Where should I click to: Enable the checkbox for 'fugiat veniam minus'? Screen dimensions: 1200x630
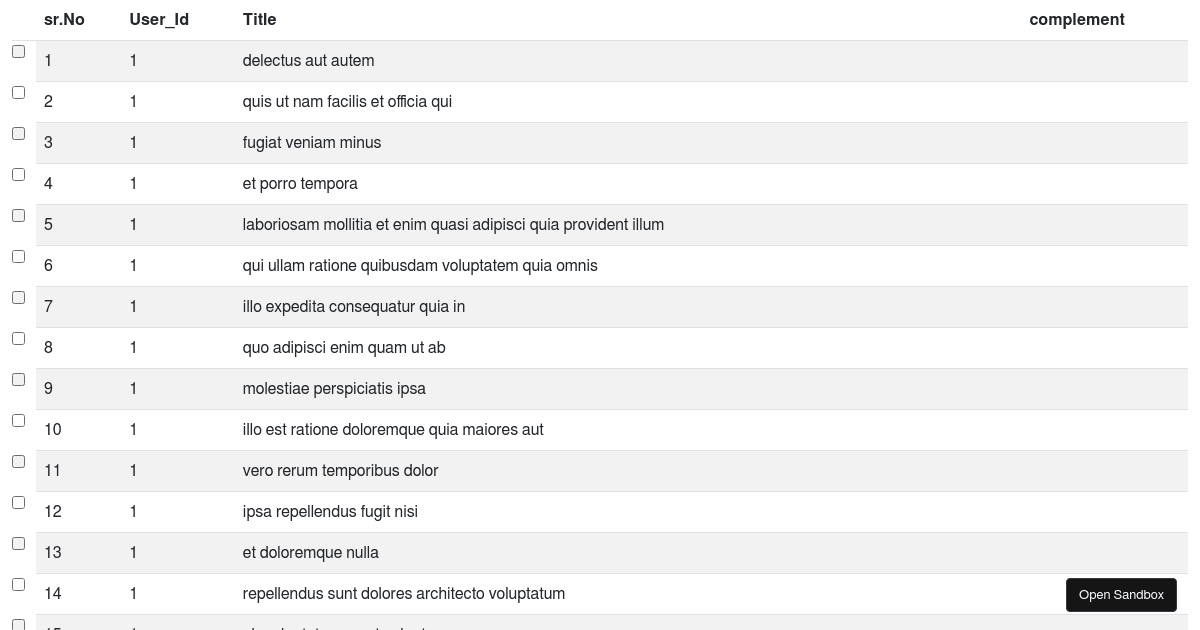(x=18, y=133)
